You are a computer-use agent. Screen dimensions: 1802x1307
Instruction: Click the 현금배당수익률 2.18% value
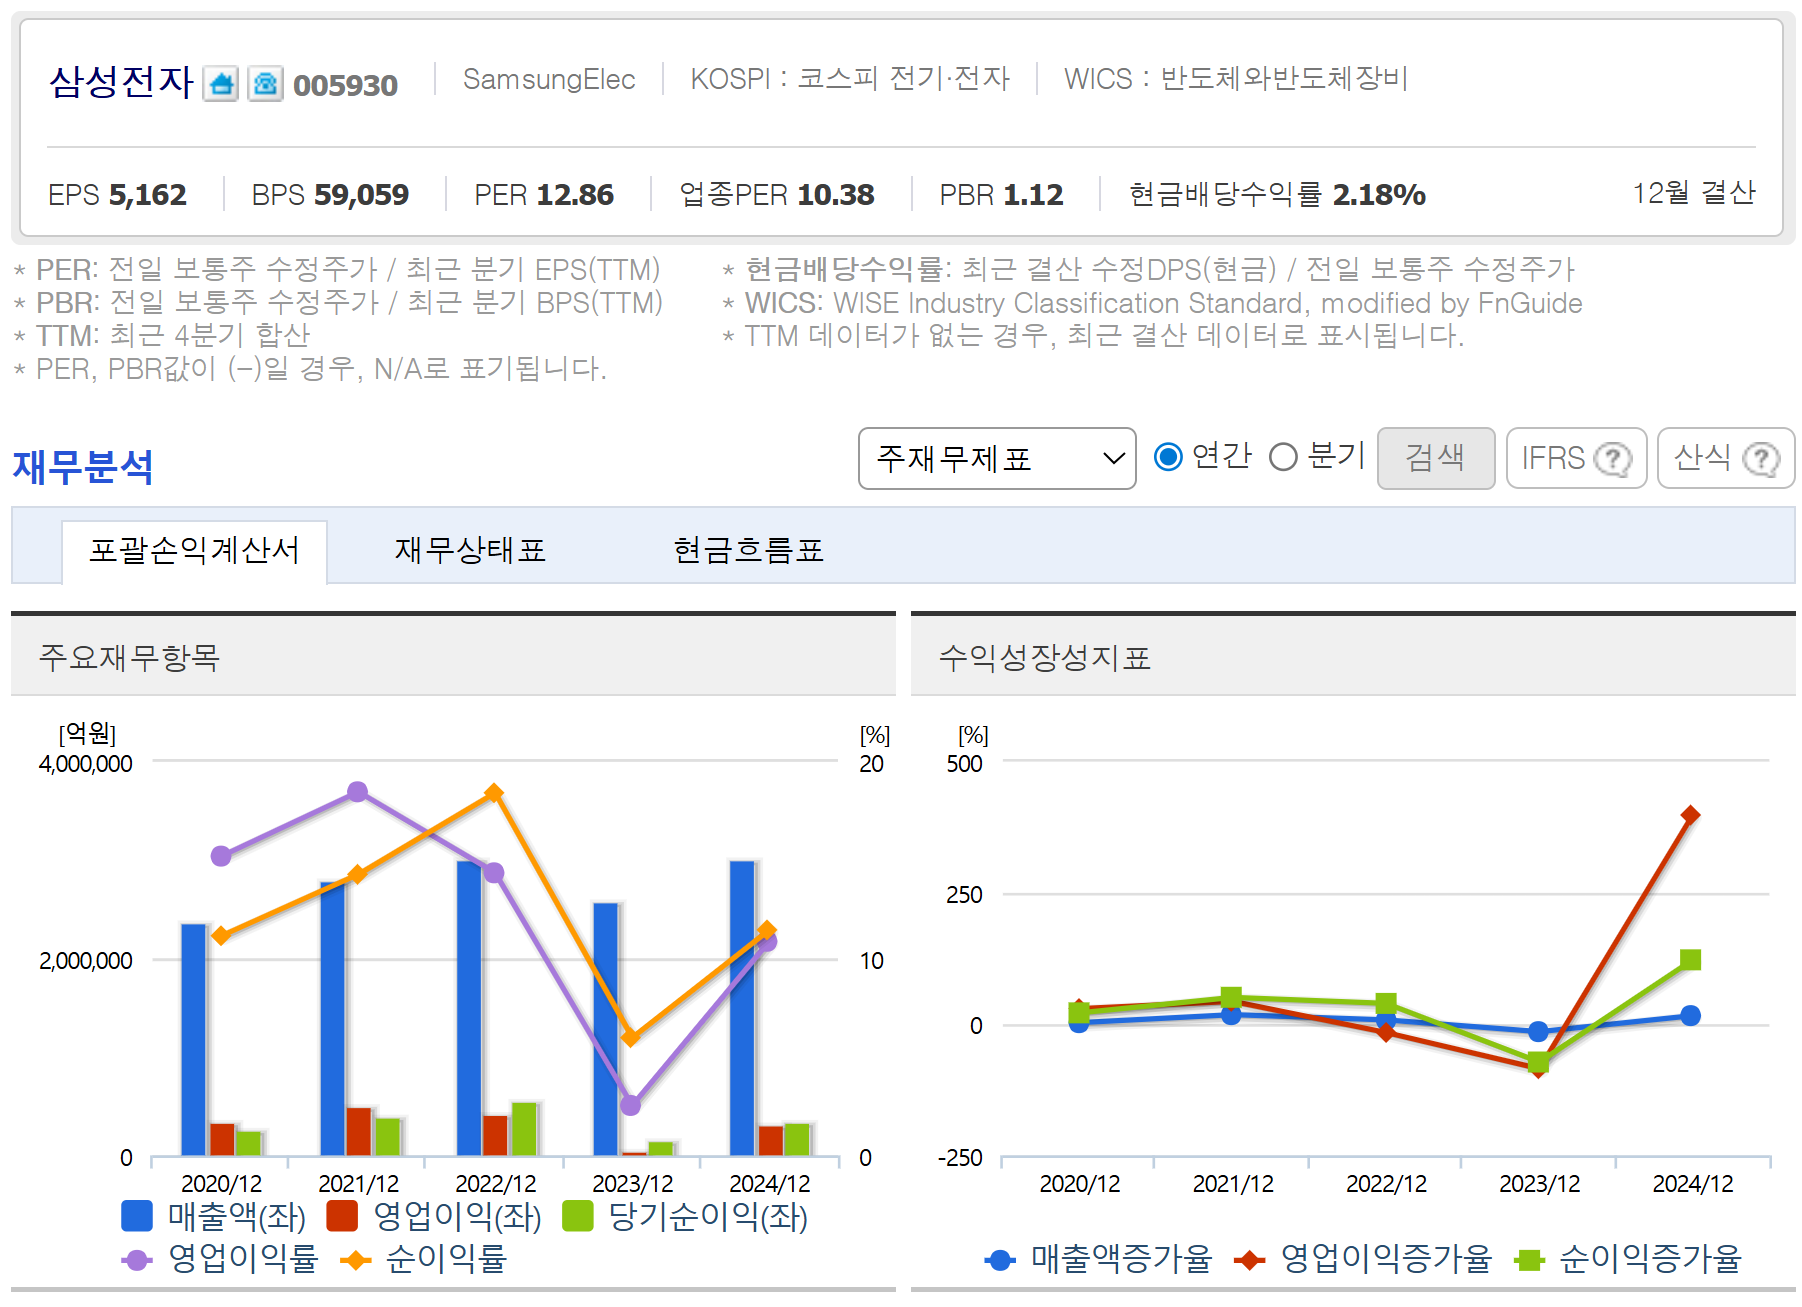[1277, 194]
